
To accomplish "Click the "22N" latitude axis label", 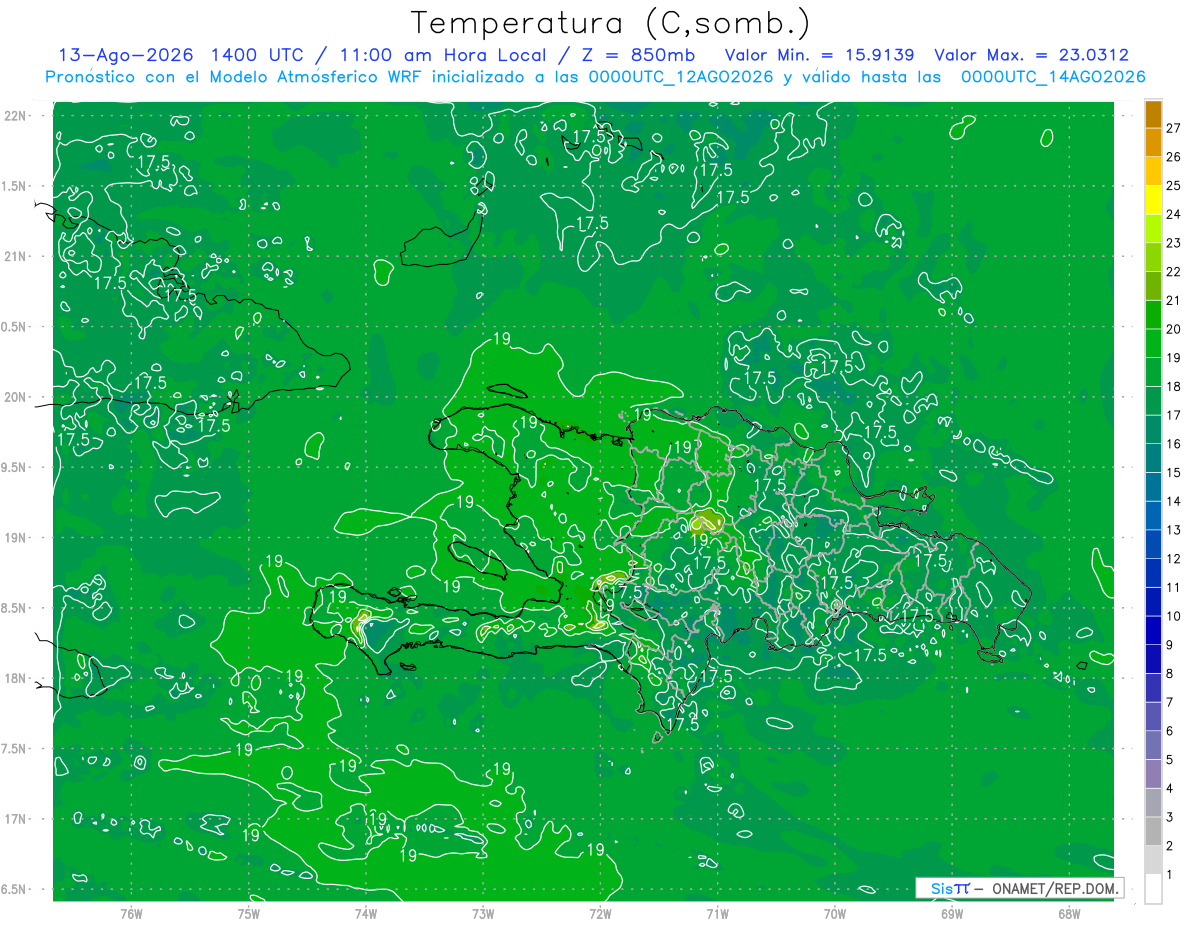I will pos(17,116).
